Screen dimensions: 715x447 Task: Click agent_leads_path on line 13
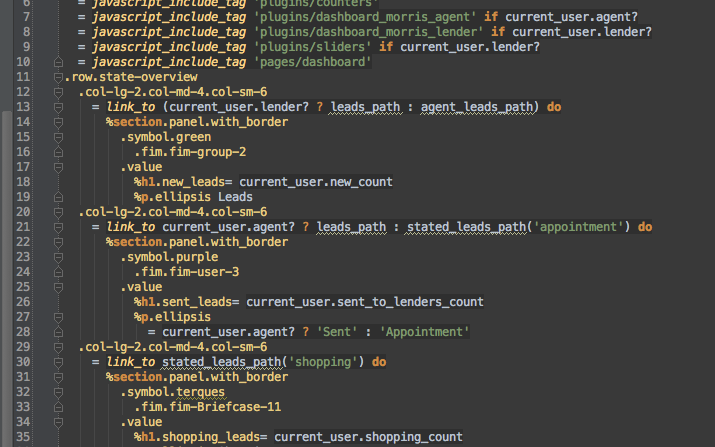pyautogui.click(x=477, y=107)
